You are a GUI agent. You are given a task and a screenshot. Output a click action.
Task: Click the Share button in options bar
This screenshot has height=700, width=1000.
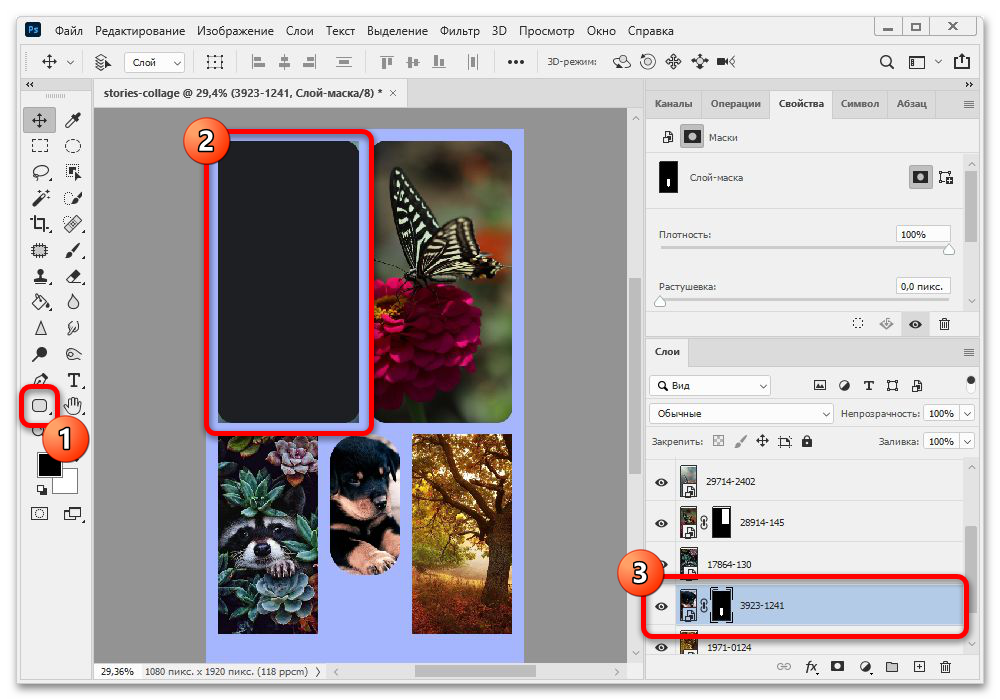961,62
